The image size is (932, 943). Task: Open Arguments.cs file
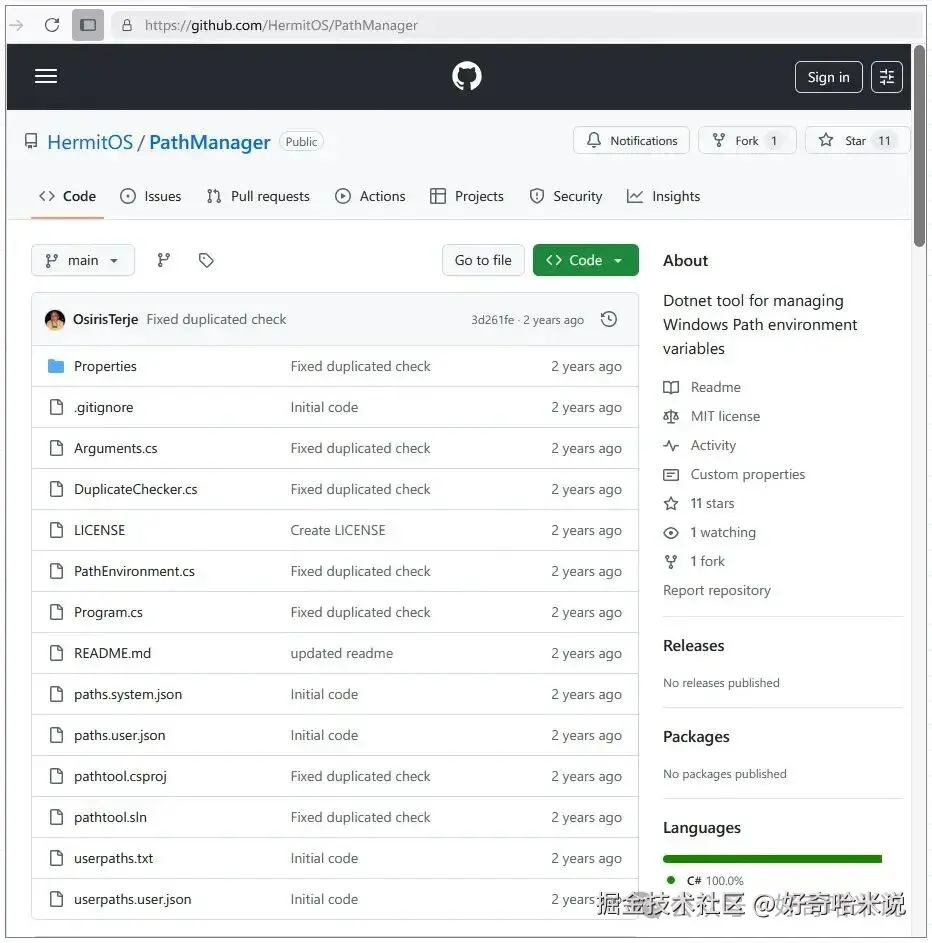pyautogui.click(x=115, y=449)
